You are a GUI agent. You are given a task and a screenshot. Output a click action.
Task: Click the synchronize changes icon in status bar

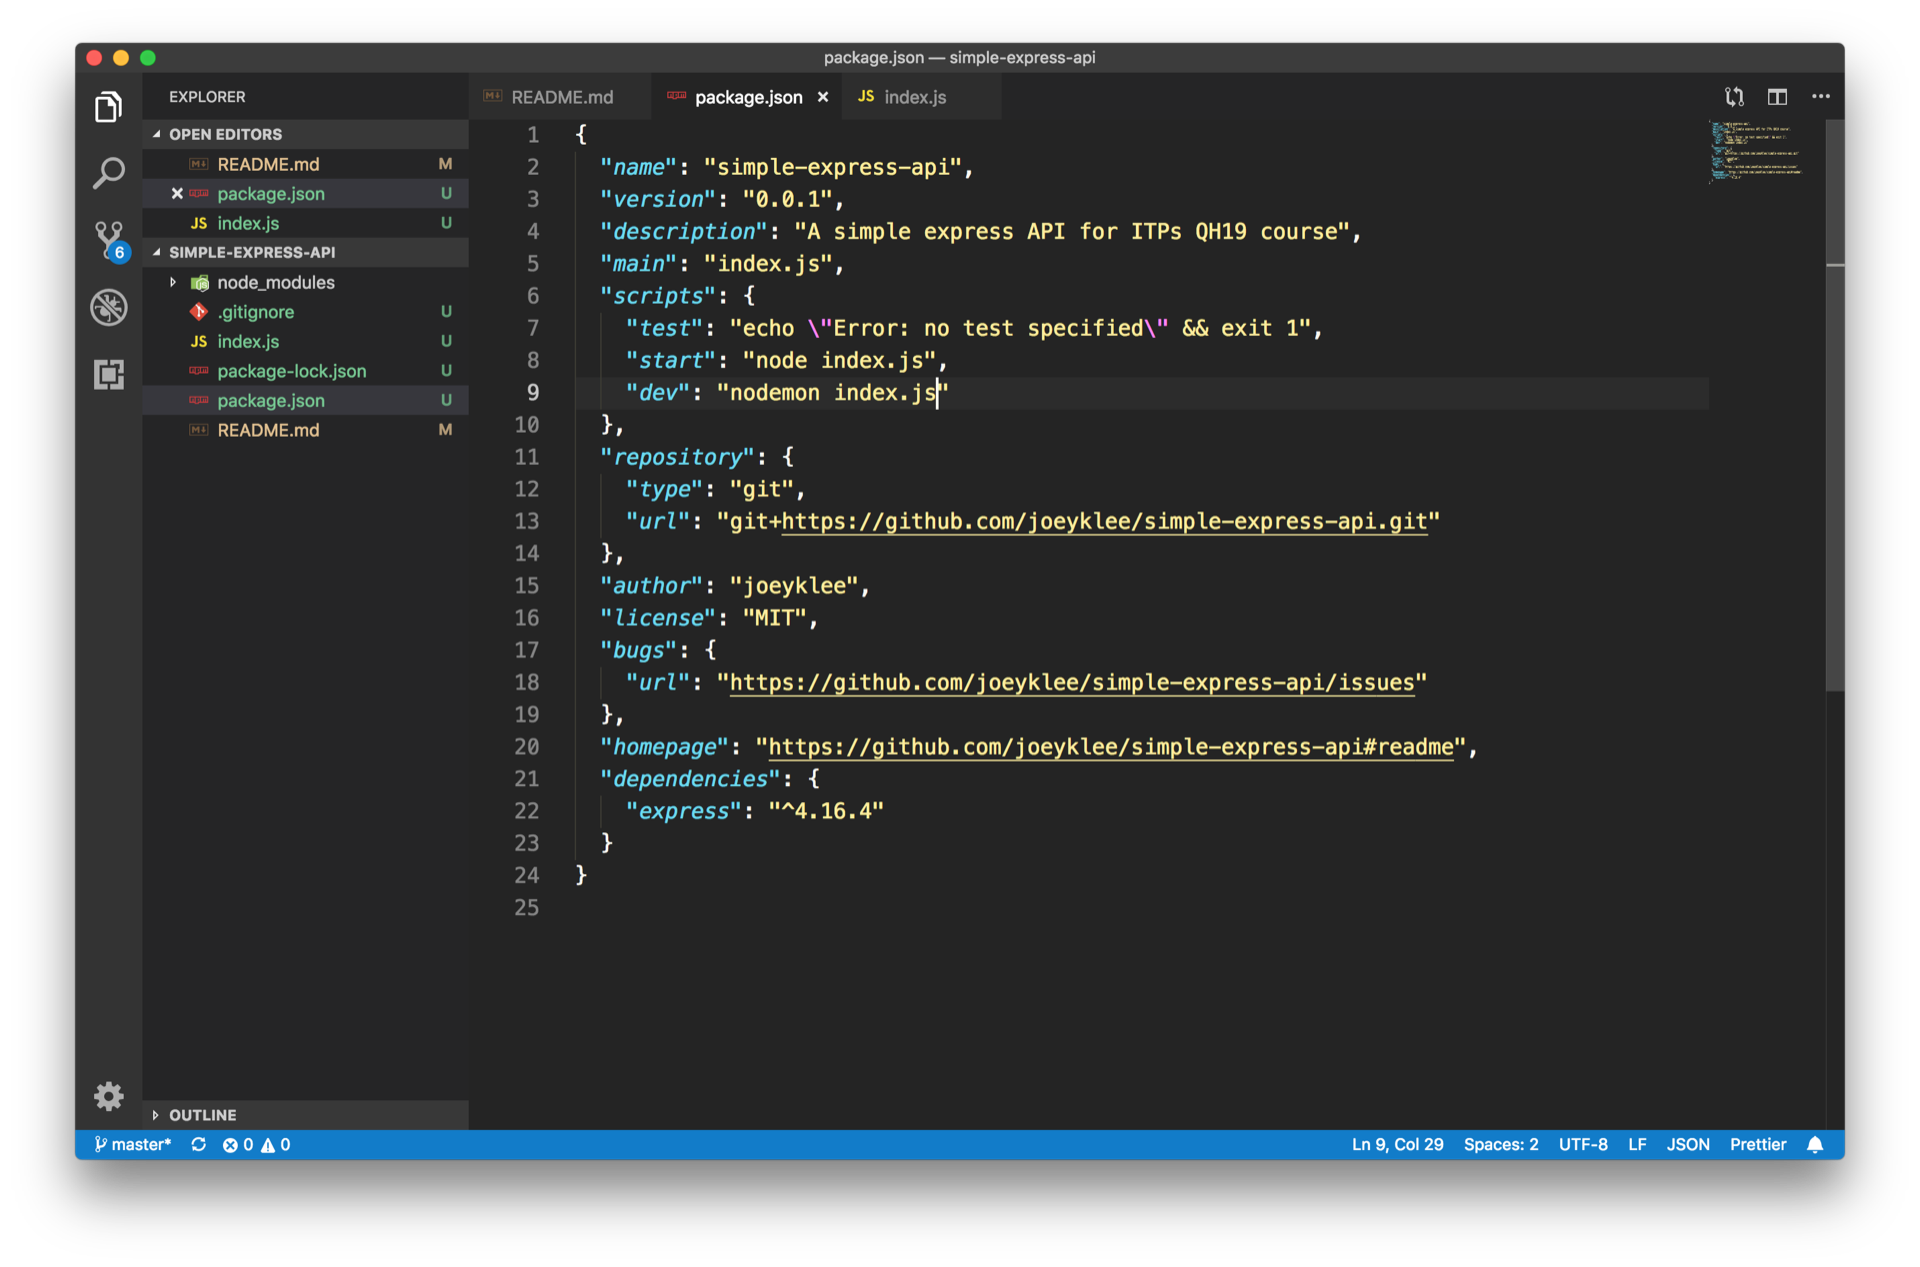[199, 1144]
